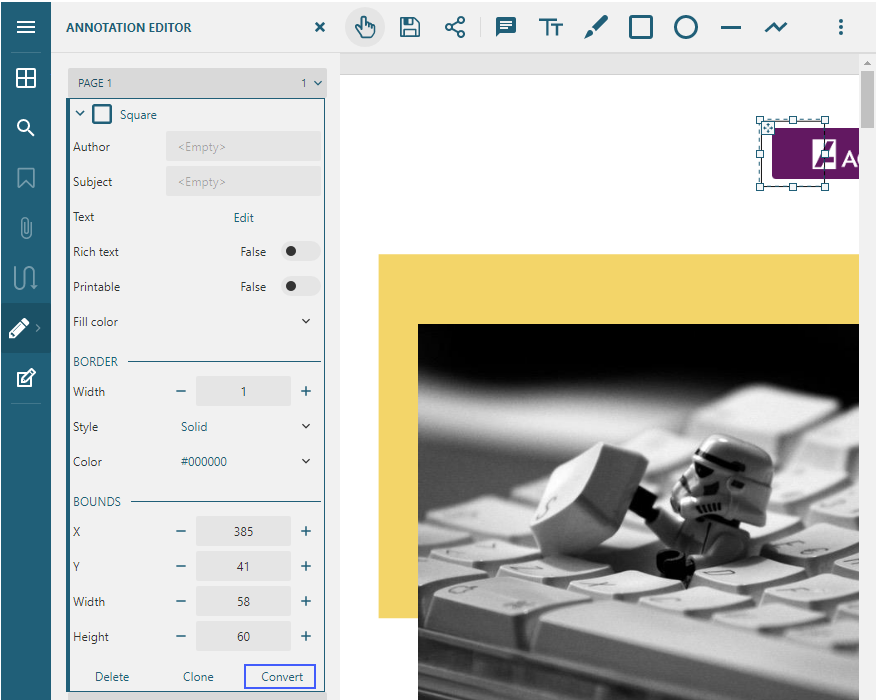Click the stormtrooper keyboard photo
Viewport: 879px width, 700px height.
click(x=638, y=511)
